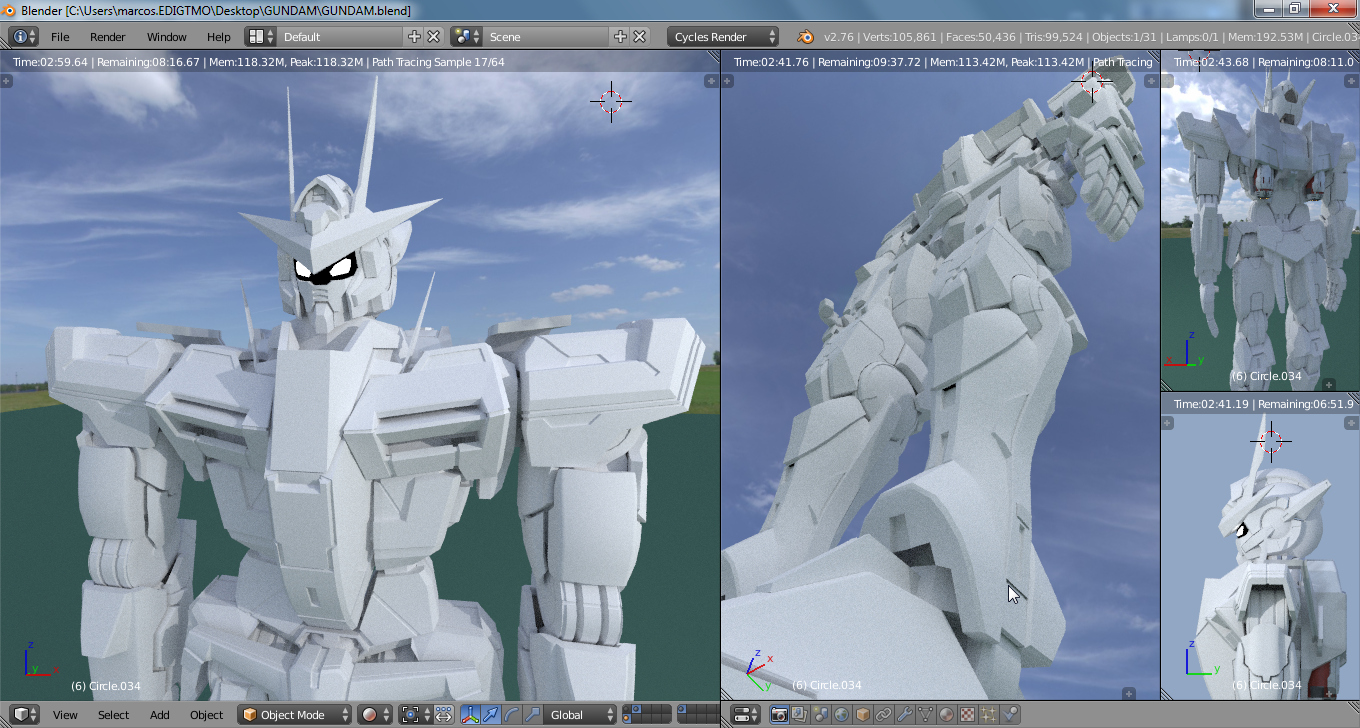Open the Material properties sphere tab

(x=947, y=715)
